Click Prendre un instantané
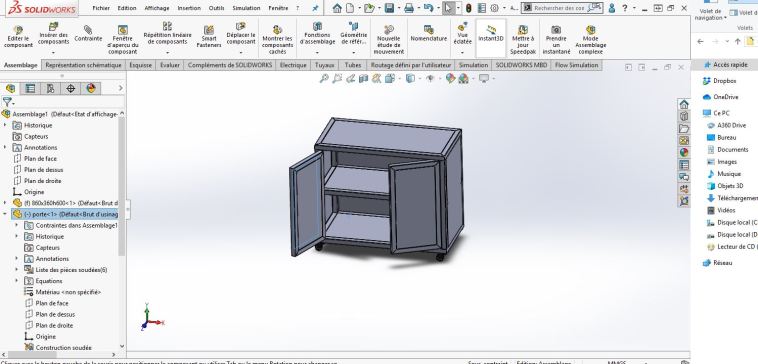The height and width of the screenshot is (364, 758). point(556,40)
